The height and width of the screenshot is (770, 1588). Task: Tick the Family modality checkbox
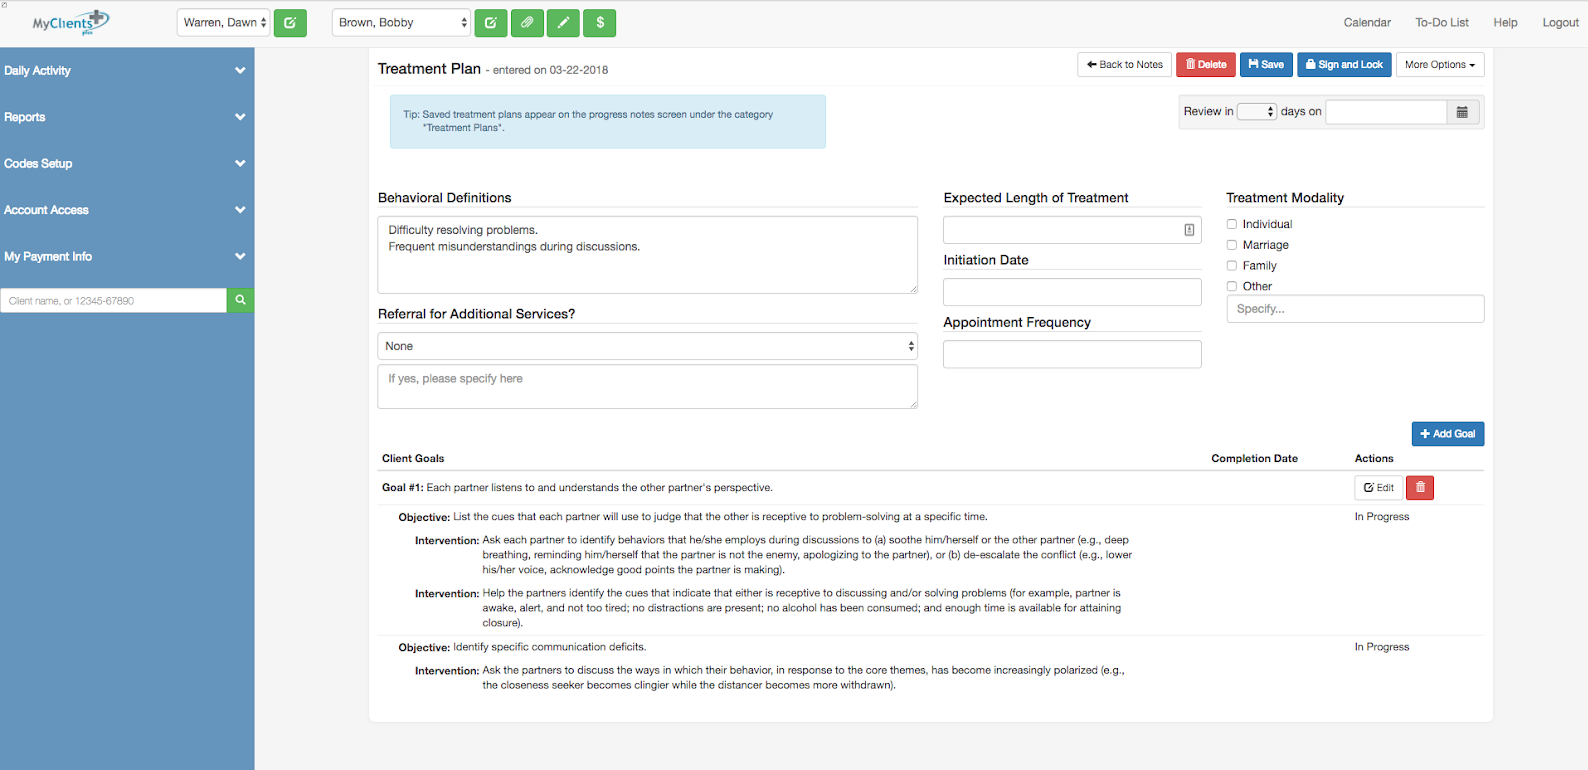pos(1232,266)
